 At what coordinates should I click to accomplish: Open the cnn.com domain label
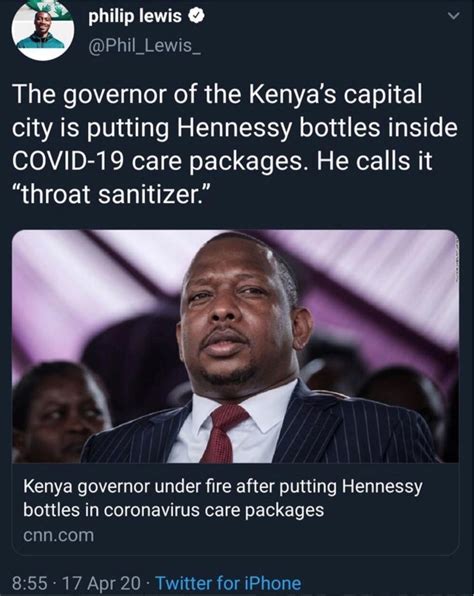(x=59, y=535)
